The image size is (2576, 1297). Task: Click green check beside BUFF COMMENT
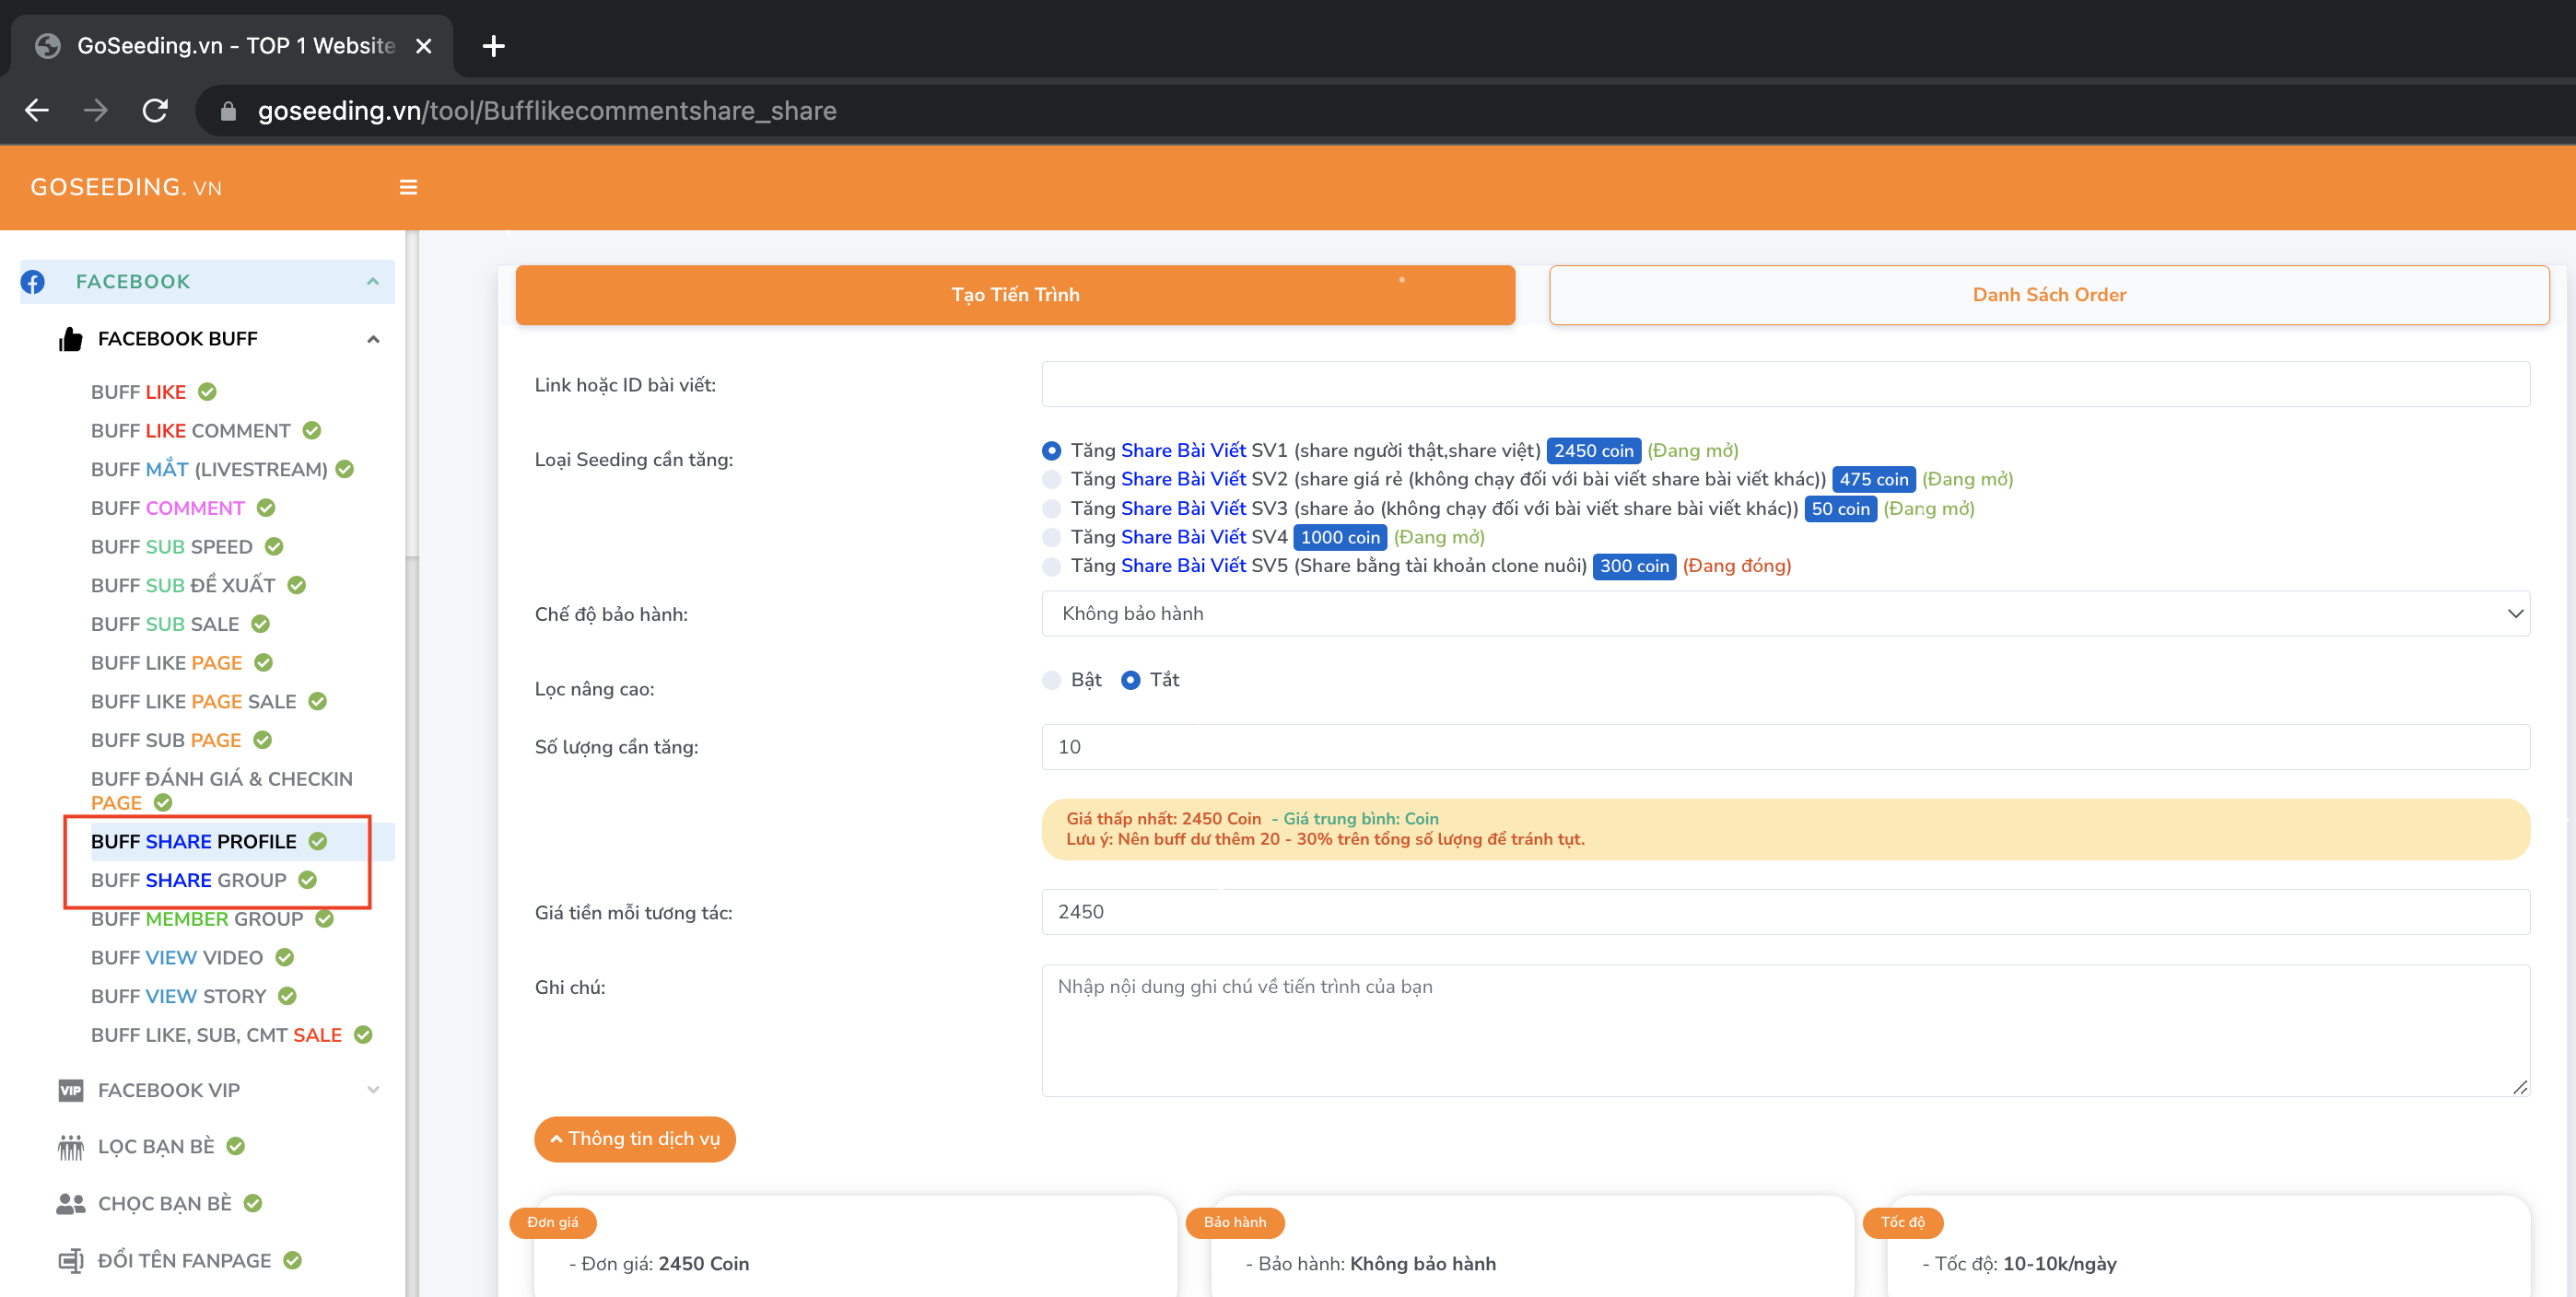pyautogui.click(x=266, y=508)
